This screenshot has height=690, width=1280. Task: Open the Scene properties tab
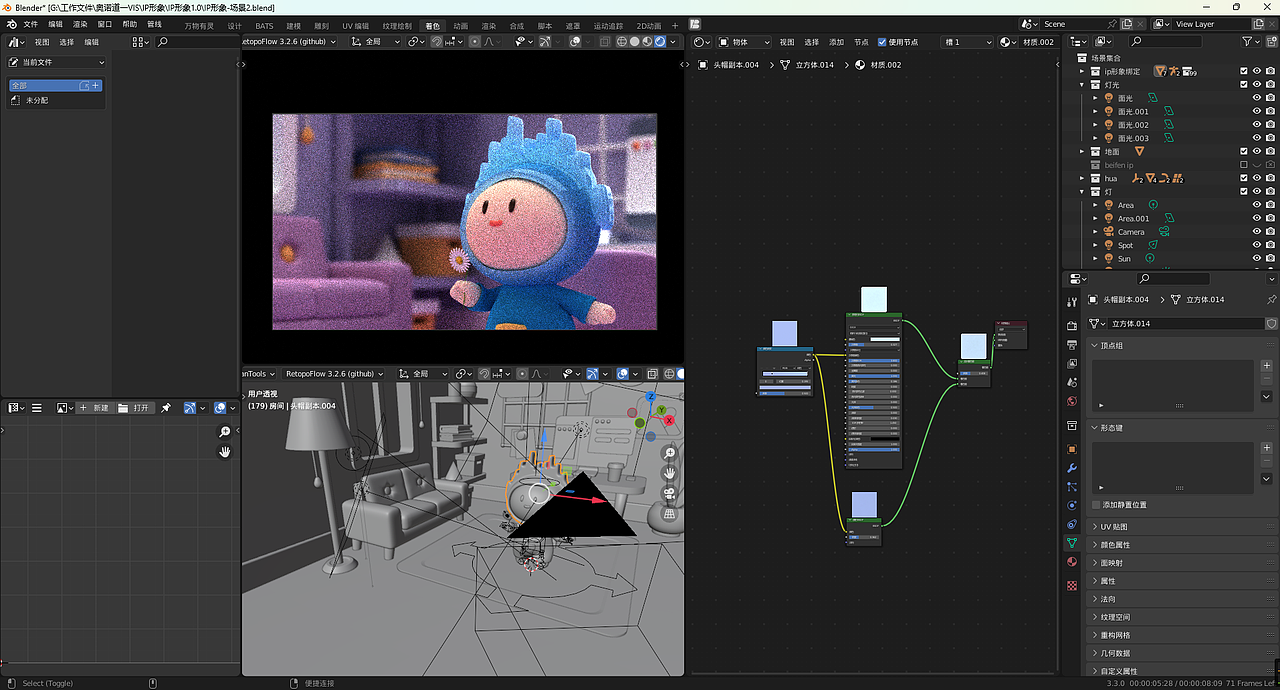point(1072,382)
